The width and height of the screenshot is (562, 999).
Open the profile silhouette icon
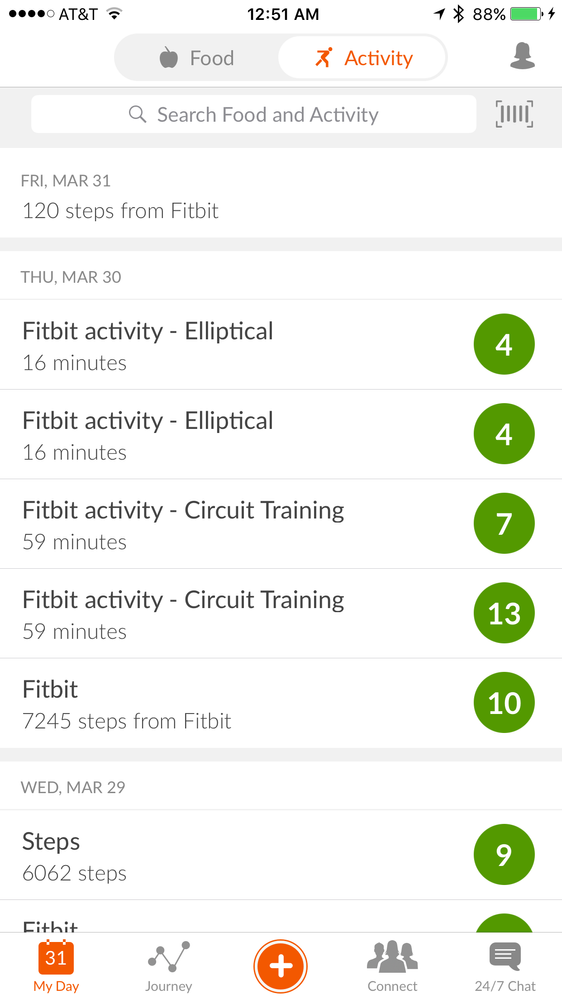[x=522, y=57]
